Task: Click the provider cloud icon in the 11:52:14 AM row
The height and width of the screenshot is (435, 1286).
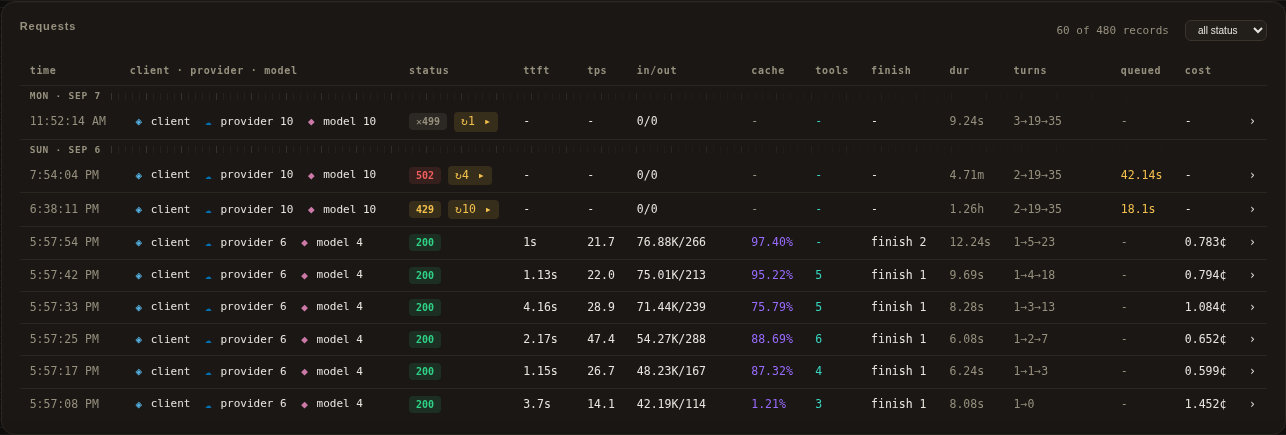Action: click(x=208, y=121)
